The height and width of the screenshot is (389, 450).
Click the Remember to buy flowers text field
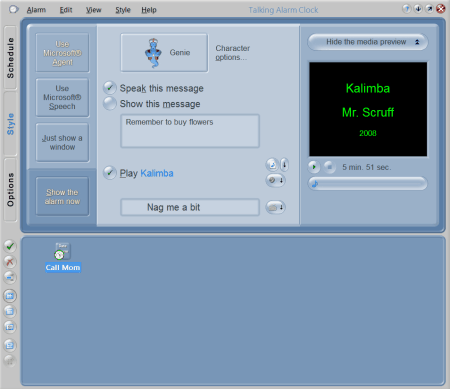point(190,131)
